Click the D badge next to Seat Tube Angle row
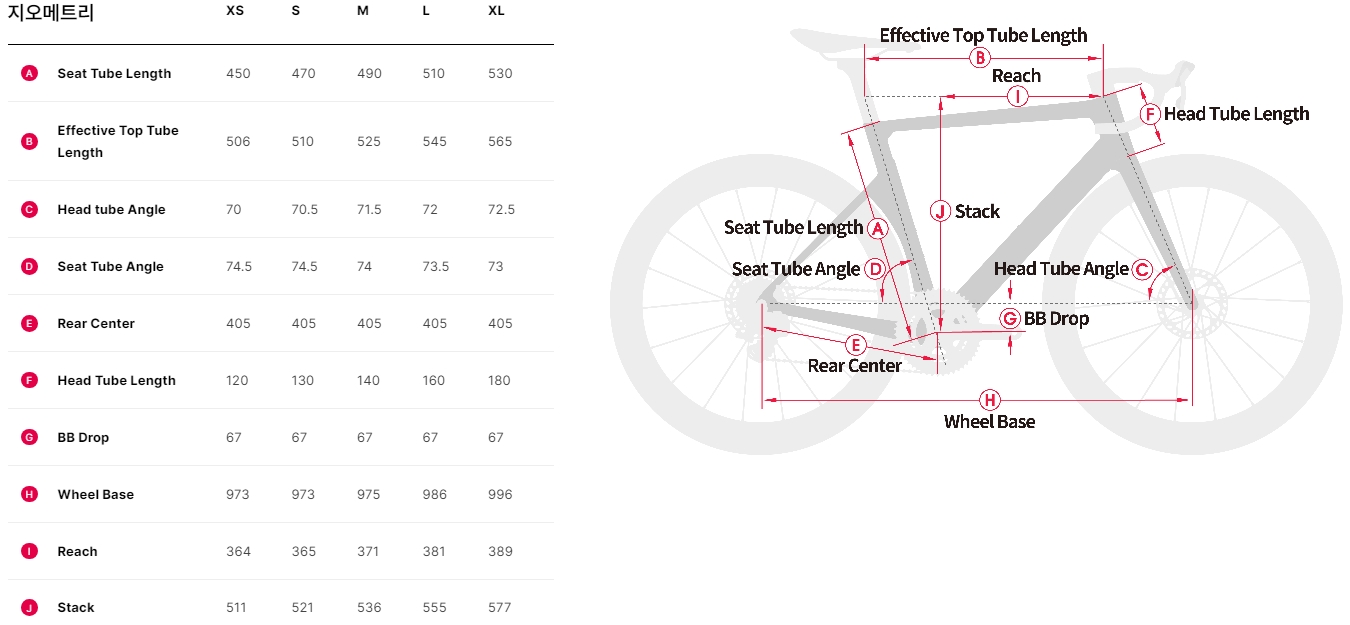 coord(29,266)
